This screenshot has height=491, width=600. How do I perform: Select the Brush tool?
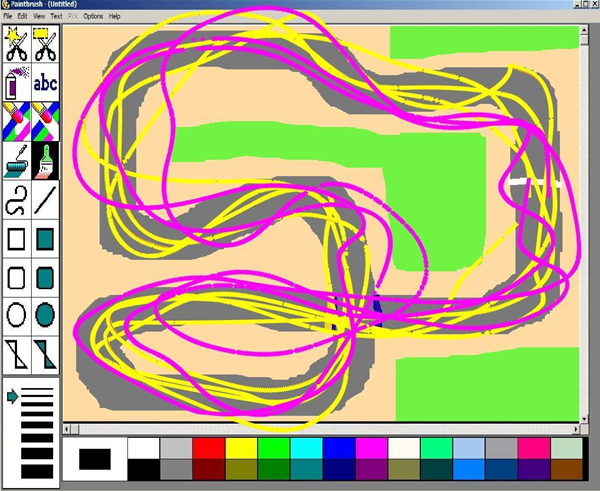point(45,158)
